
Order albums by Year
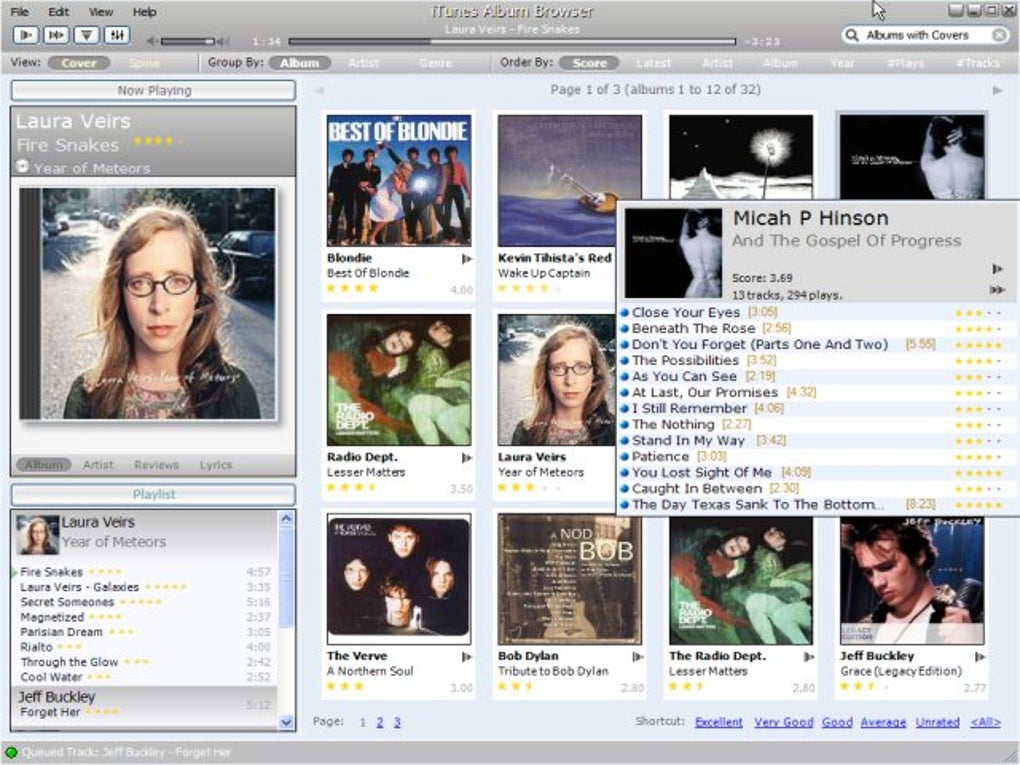(x=842, y=63)
